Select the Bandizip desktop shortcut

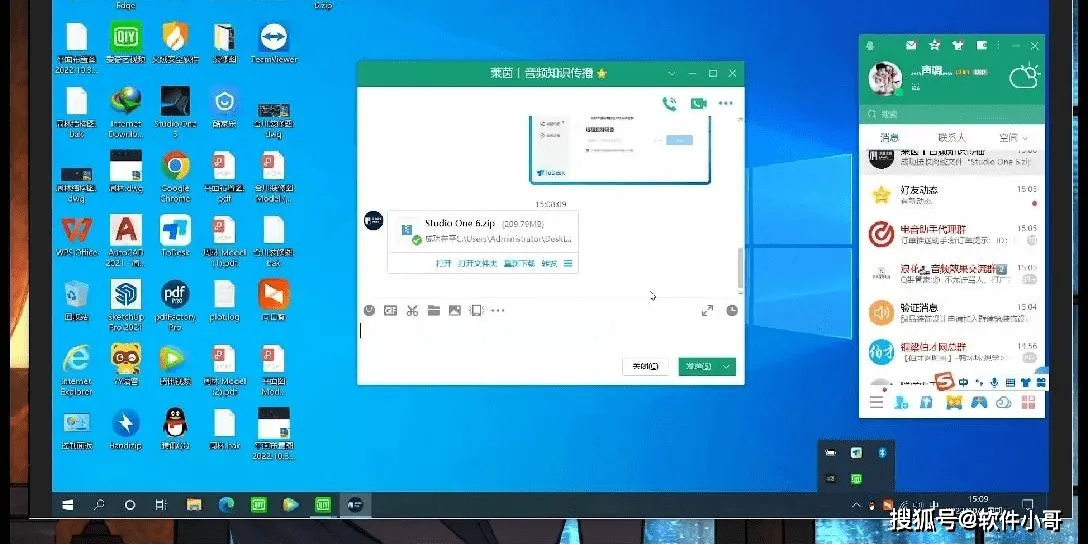coord(126,430)
